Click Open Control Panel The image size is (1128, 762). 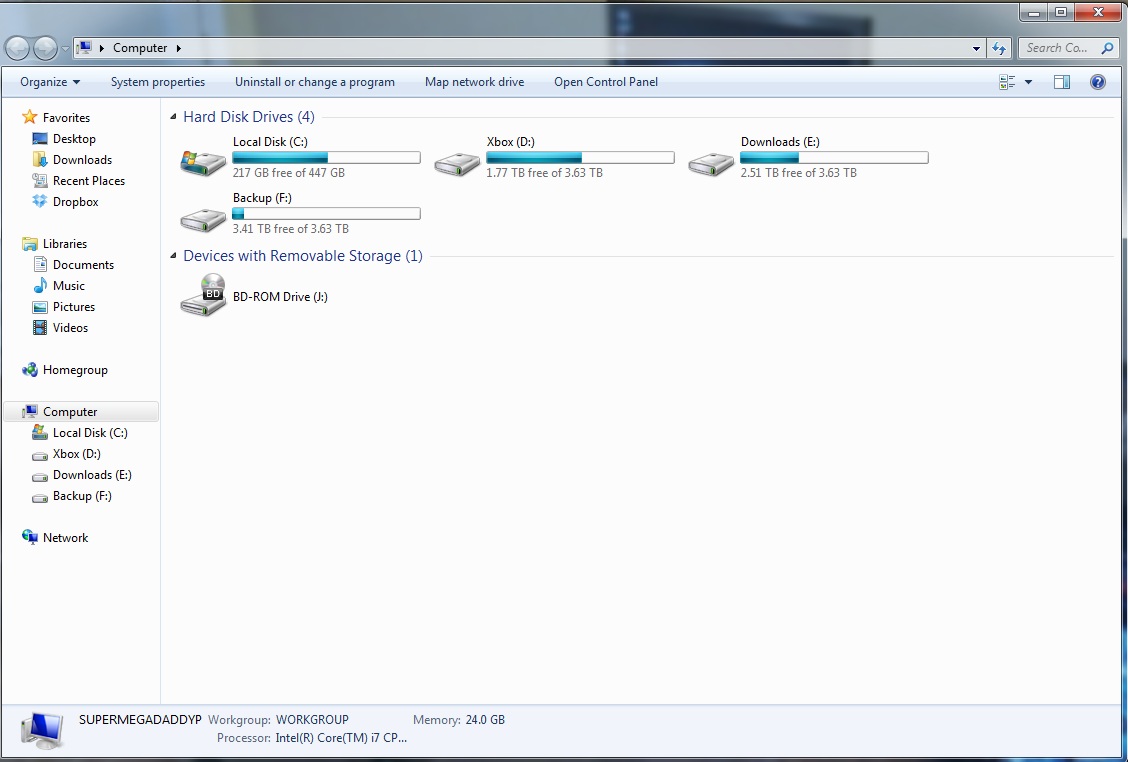[606, 82]
